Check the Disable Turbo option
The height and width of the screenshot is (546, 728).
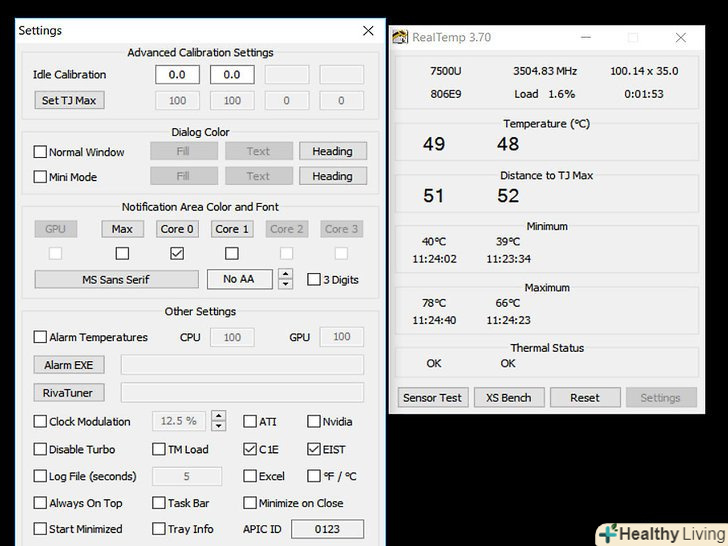[40, 449]
